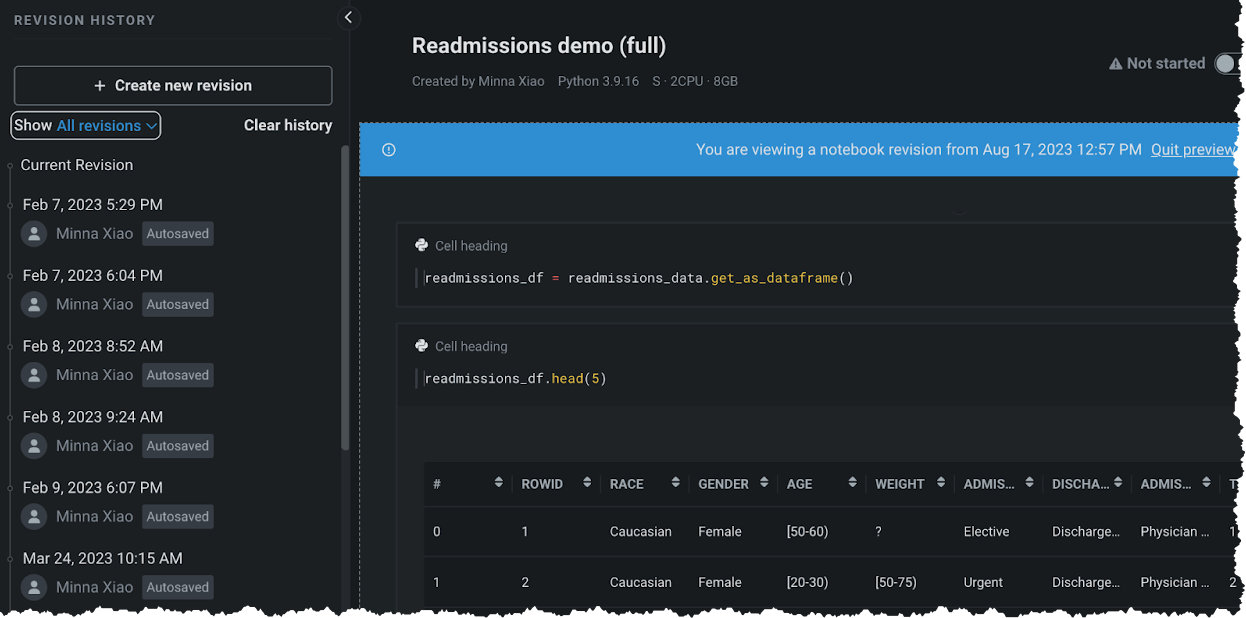Sort by the ROWID column sort icon
1246x618 pixels.
coord(587,483)
